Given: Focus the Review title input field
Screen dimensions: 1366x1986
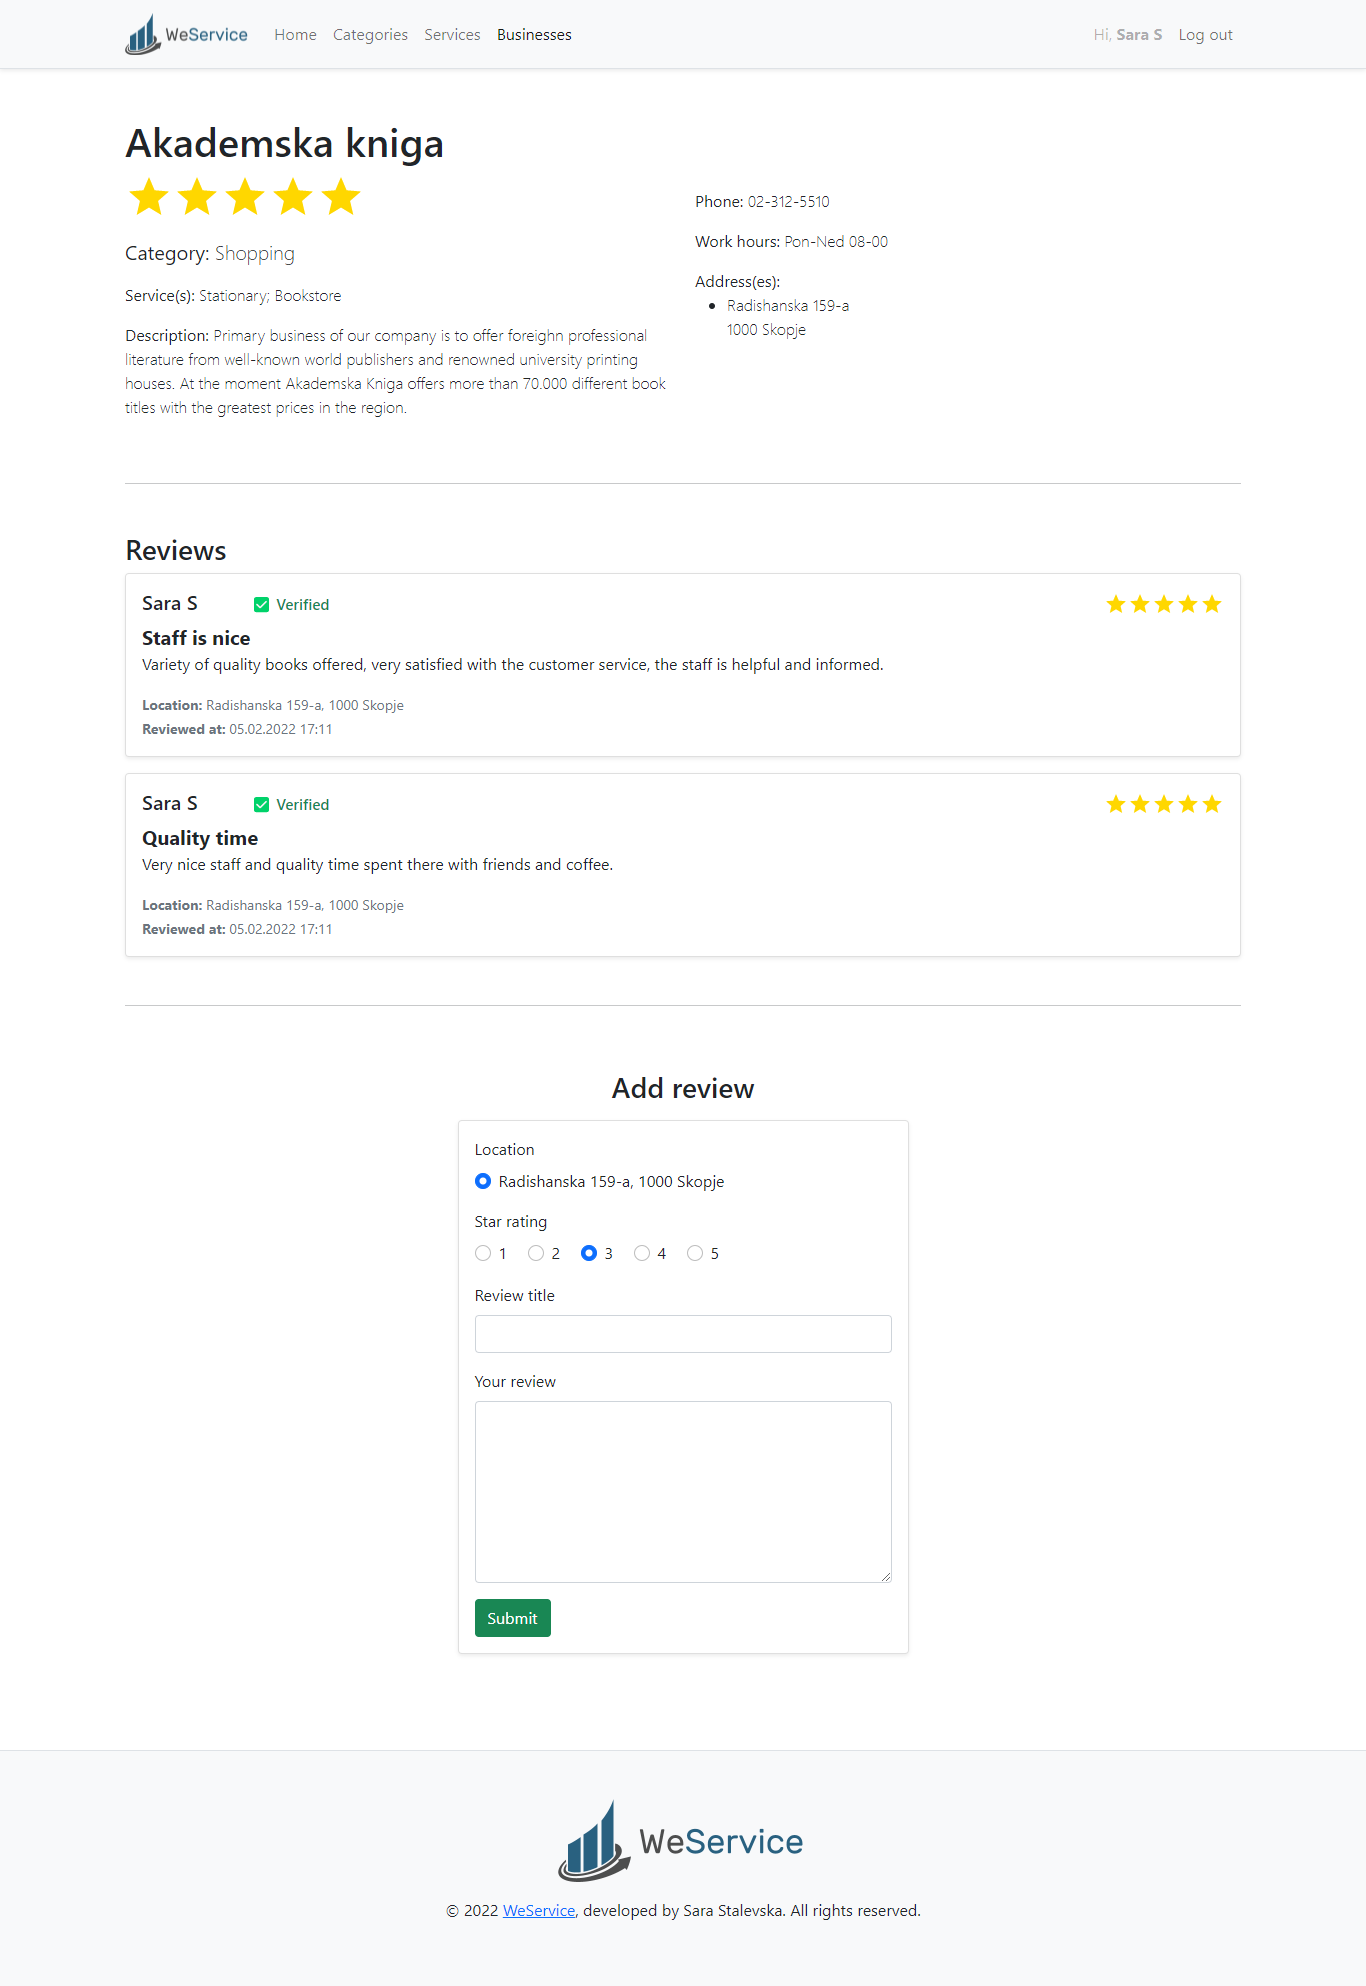Looking at the screenshot, I should click(683, 1334).
